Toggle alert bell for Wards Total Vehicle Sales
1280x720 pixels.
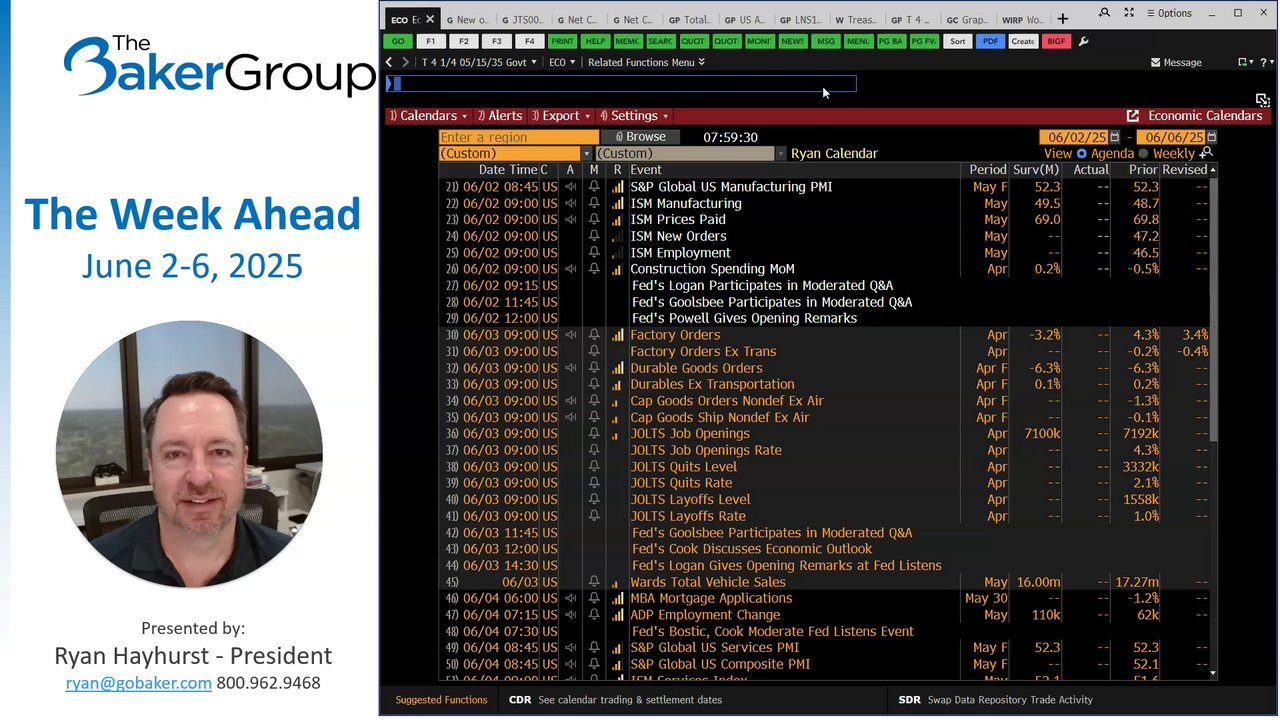click(594, 582)
